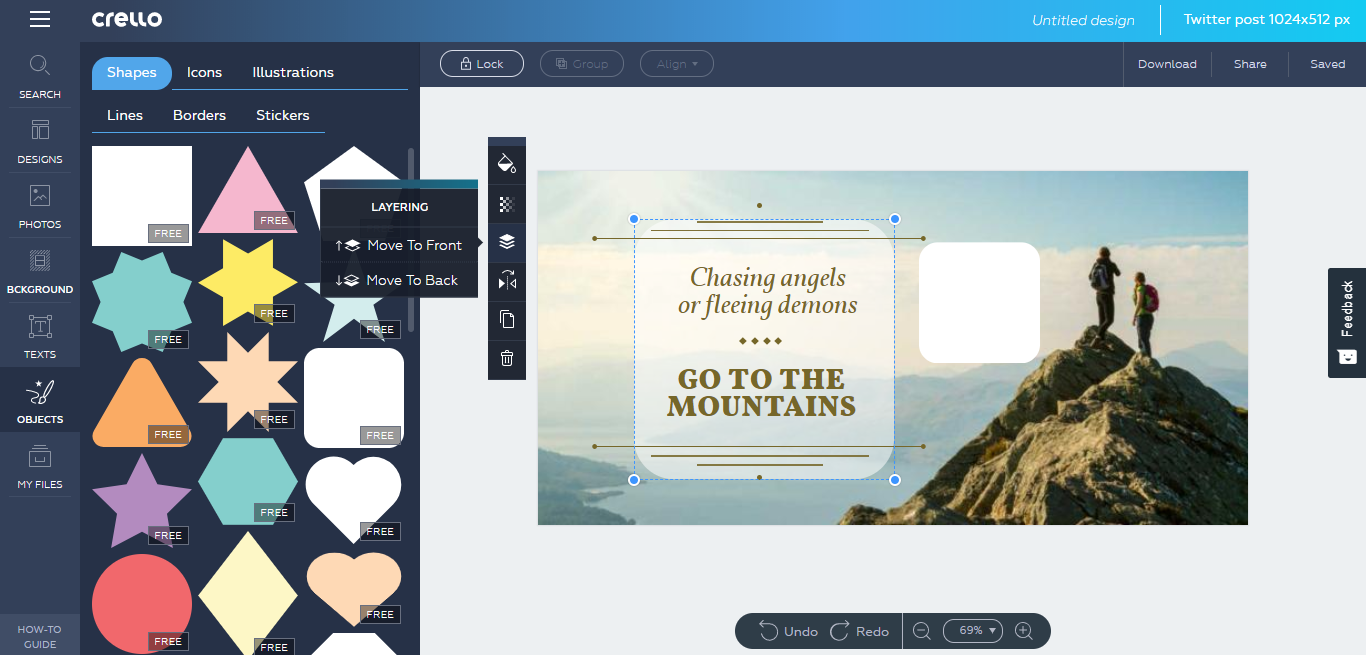Click the Crello logo

127,20
